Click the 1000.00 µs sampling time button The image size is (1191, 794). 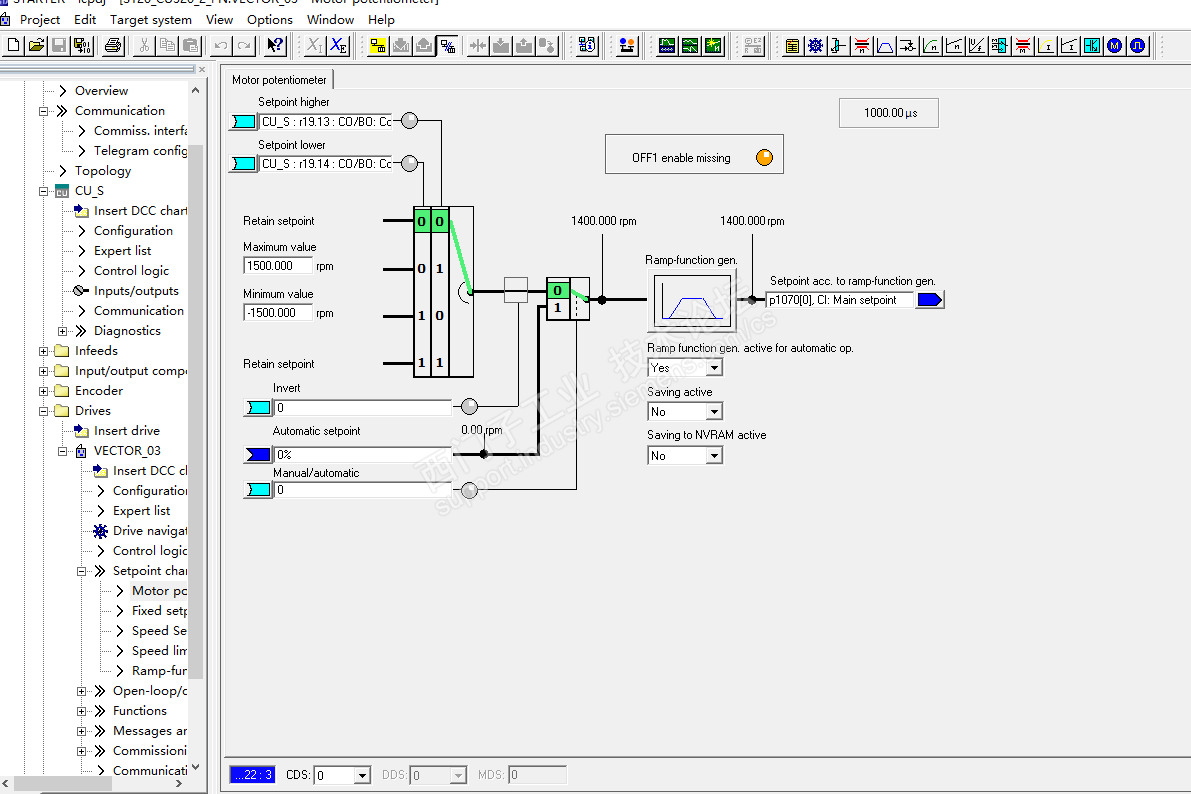tap(889, 113)
